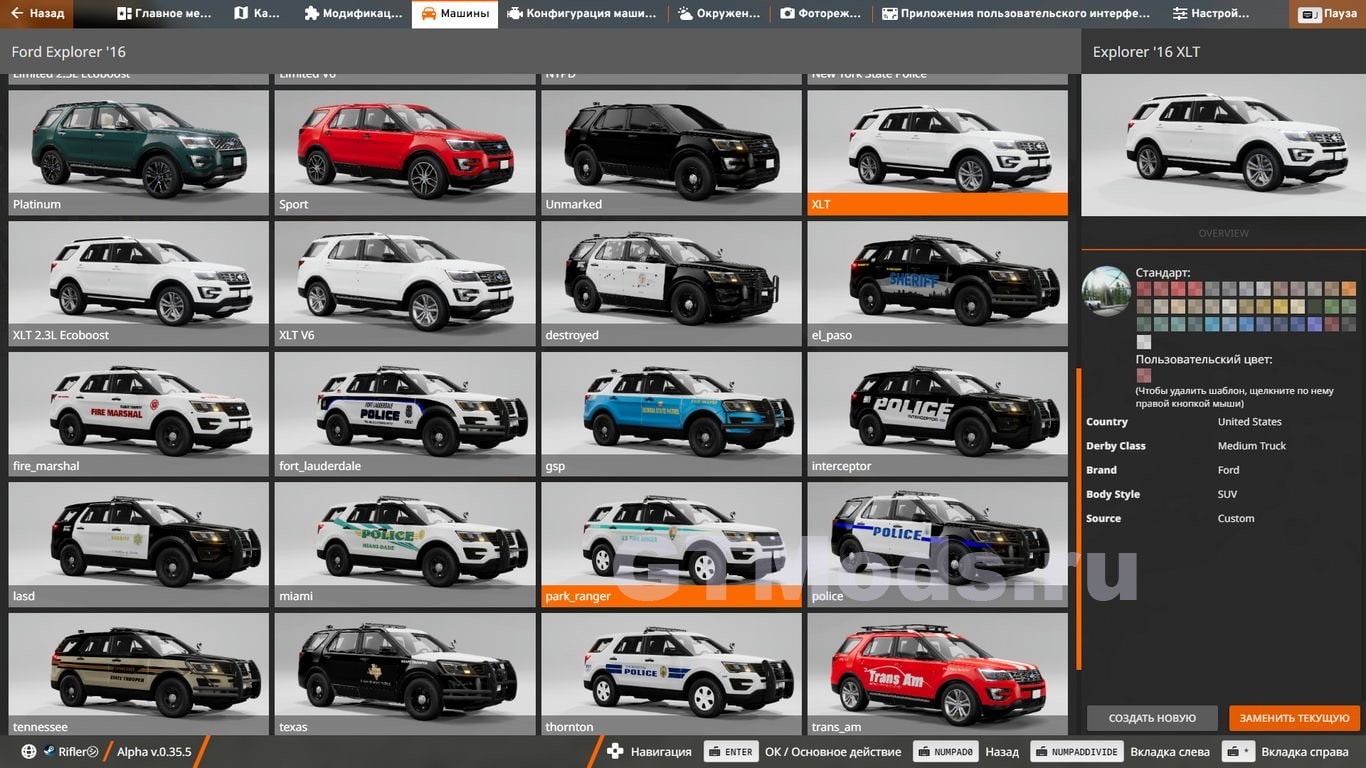Select the thornton police configuration
Image resolution: width=1366 pixels, height=768 pixels.
[x=671, y=675]
